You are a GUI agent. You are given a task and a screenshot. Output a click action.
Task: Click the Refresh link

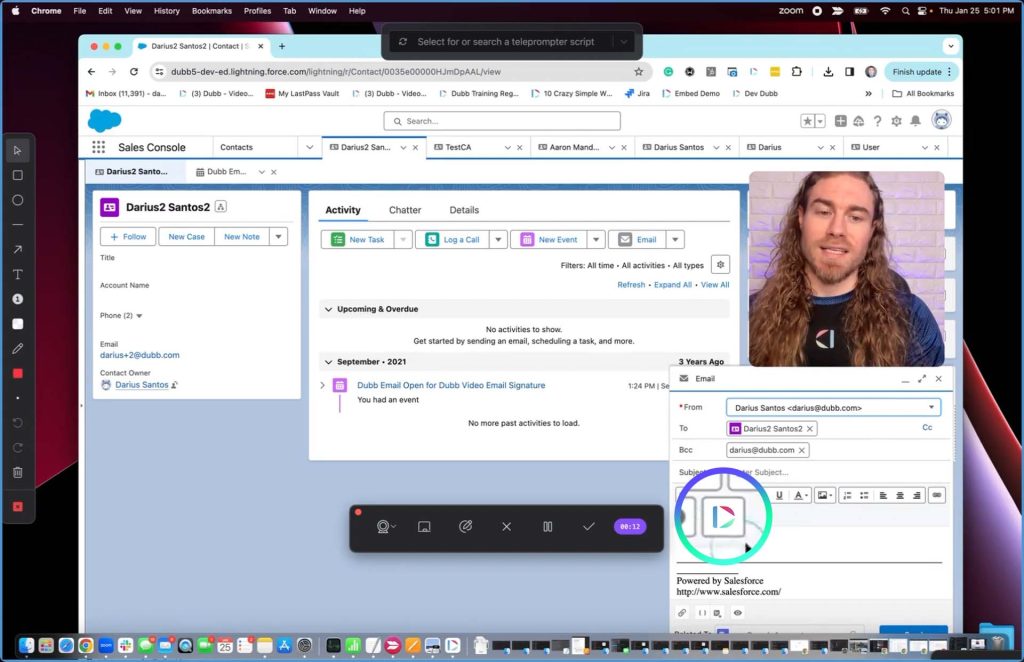631,285
